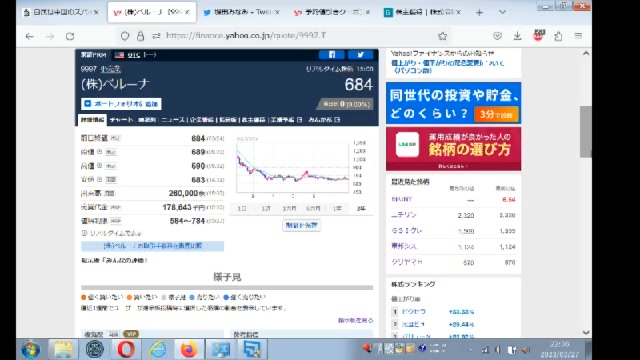Open a new browser tab with plus

click(479, 13)
